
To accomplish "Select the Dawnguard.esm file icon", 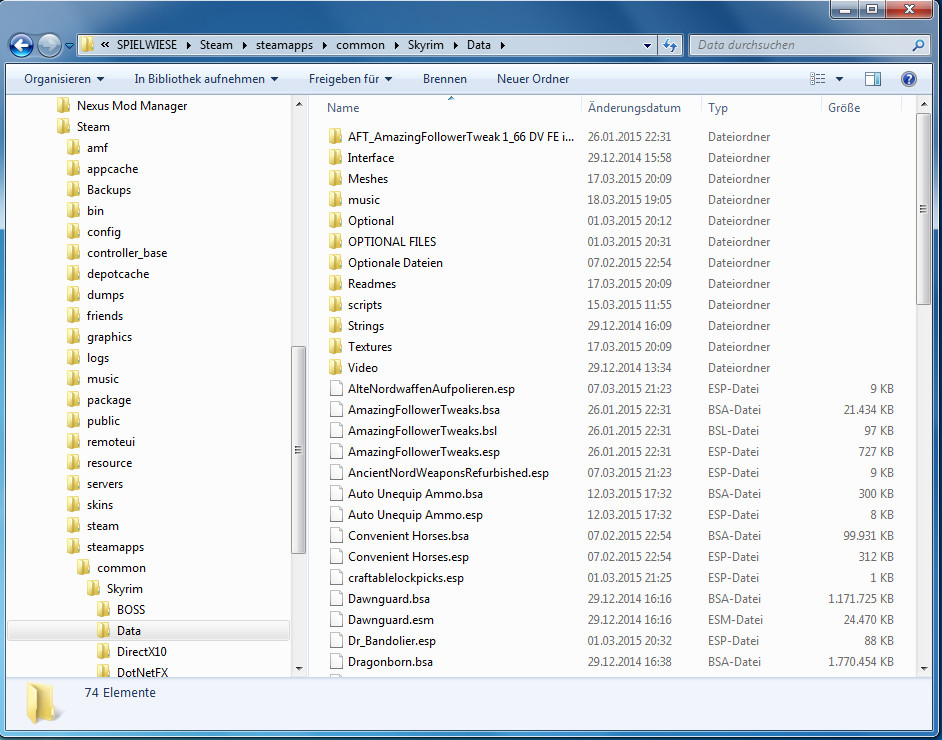I will (x=336, y=620).
